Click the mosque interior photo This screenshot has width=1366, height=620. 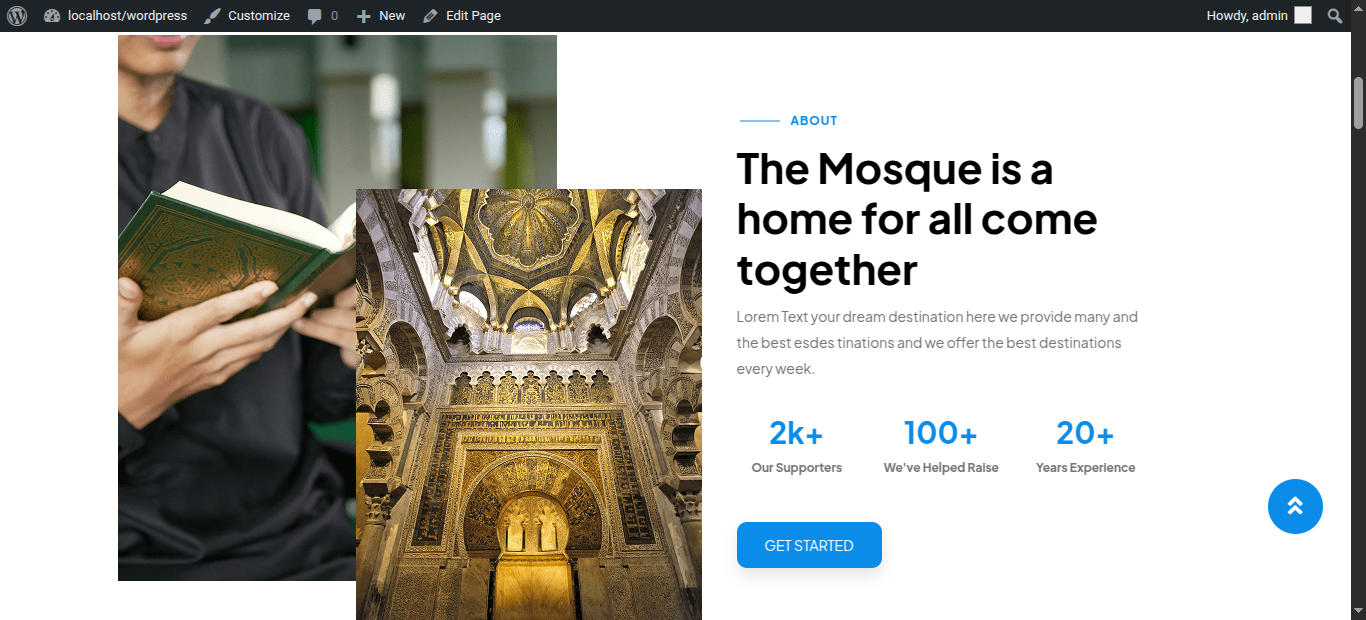pos(529,404)
